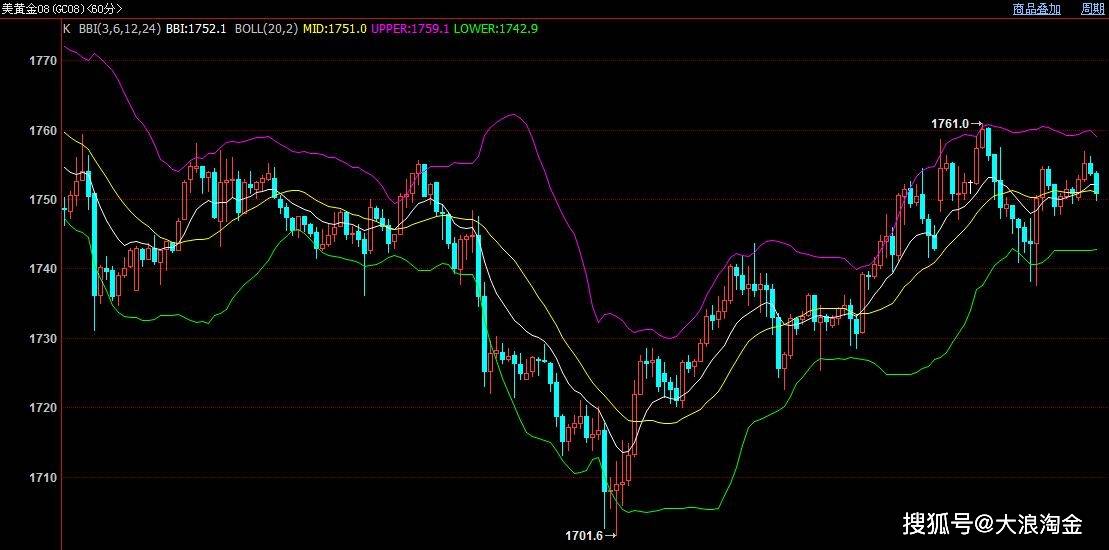Open the 周期 link
The image size is (1109, 550).
[x=1093, y=8]
